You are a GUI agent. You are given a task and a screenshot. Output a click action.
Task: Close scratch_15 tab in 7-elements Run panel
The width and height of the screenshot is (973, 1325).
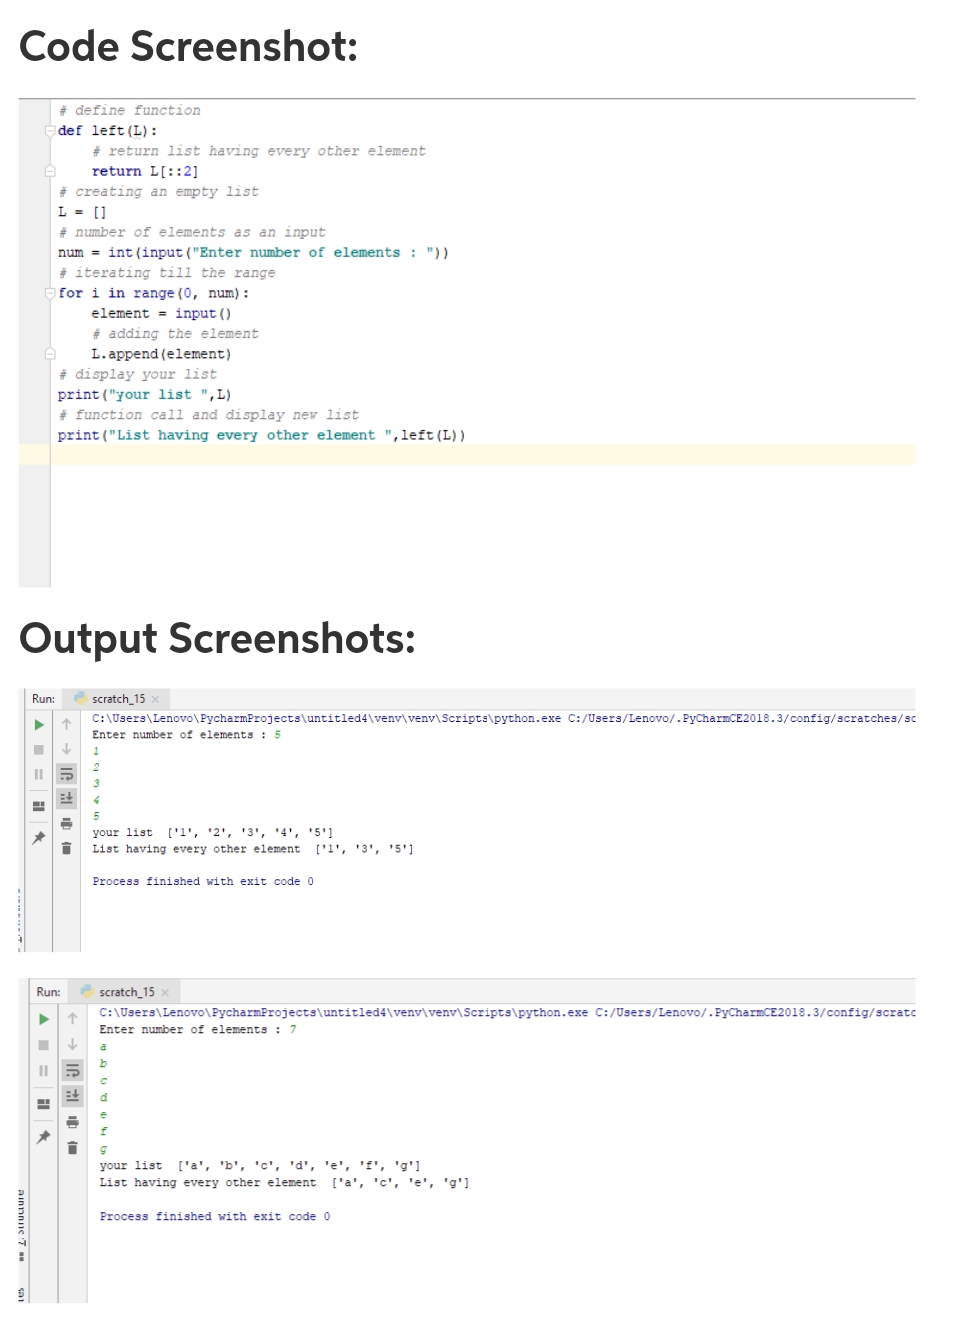[165, 992]
